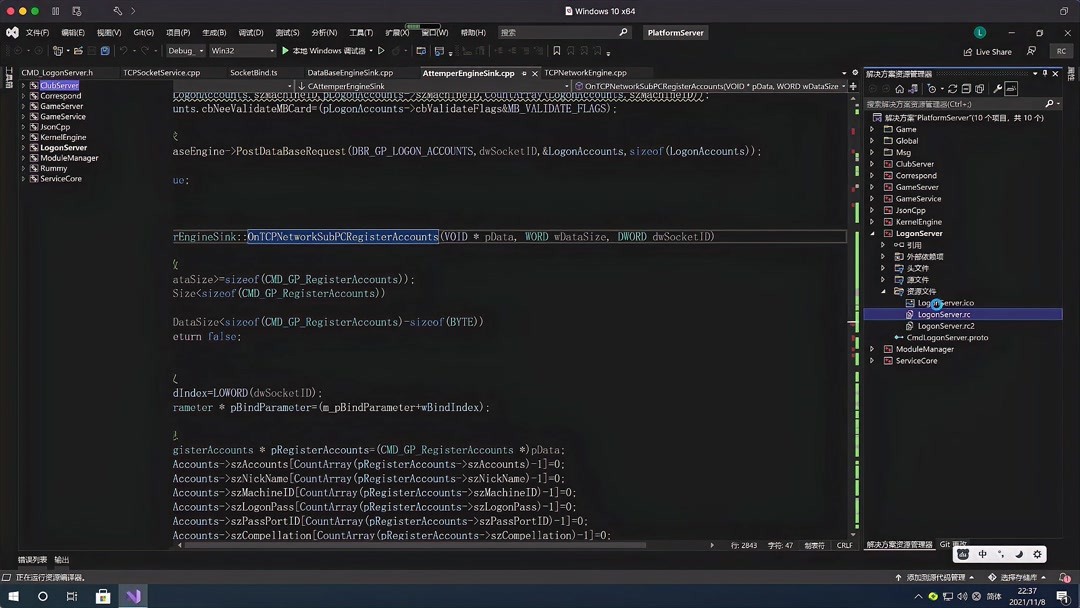This screenshot has height=608, width=1080.
Task: Select the Save All toolbar icon
Action: (x=105, y=50)
